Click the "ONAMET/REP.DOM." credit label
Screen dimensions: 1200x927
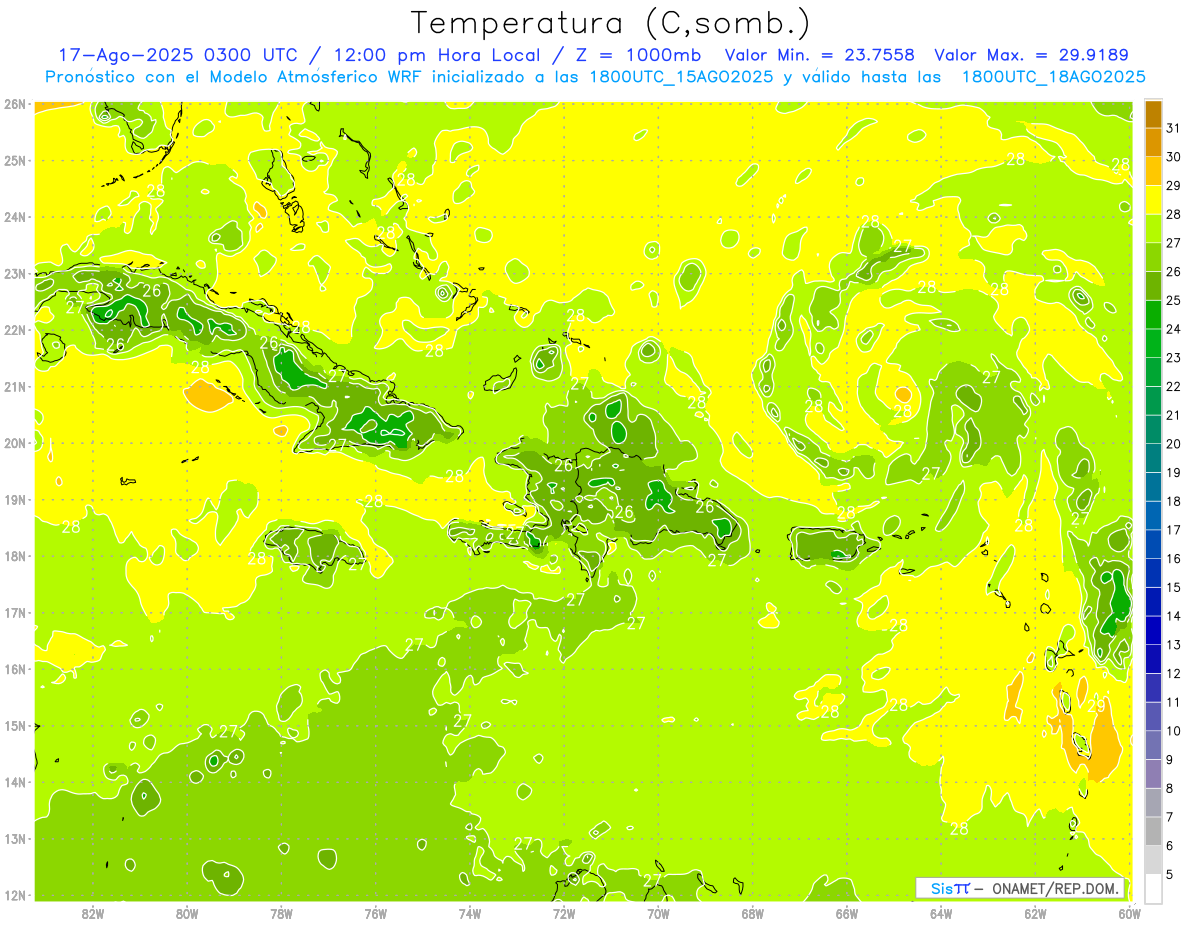pos(1056,888)
